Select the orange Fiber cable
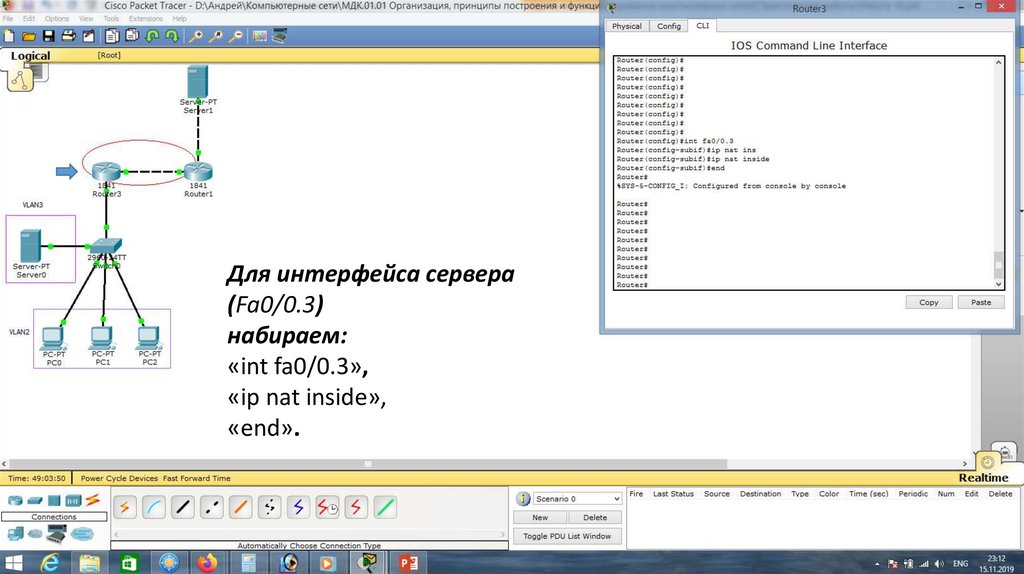 [240, 507]
